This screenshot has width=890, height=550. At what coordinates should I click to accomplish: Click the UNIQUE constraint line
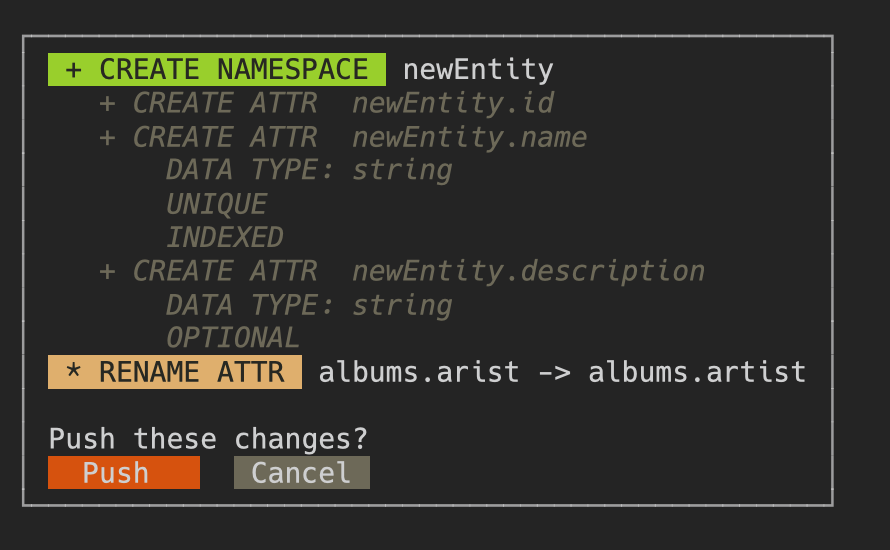216,205
